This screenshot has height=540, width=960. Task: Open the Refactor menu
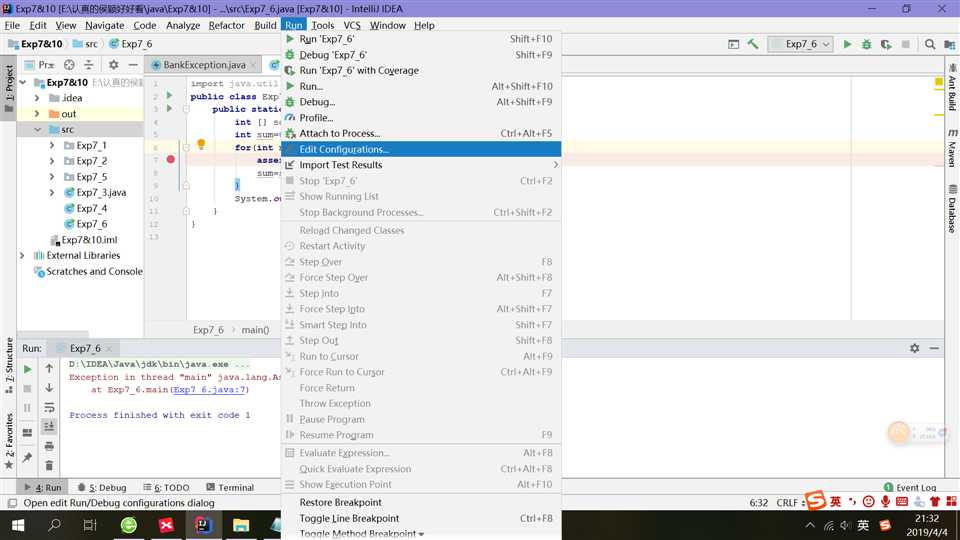pos(227,25)
